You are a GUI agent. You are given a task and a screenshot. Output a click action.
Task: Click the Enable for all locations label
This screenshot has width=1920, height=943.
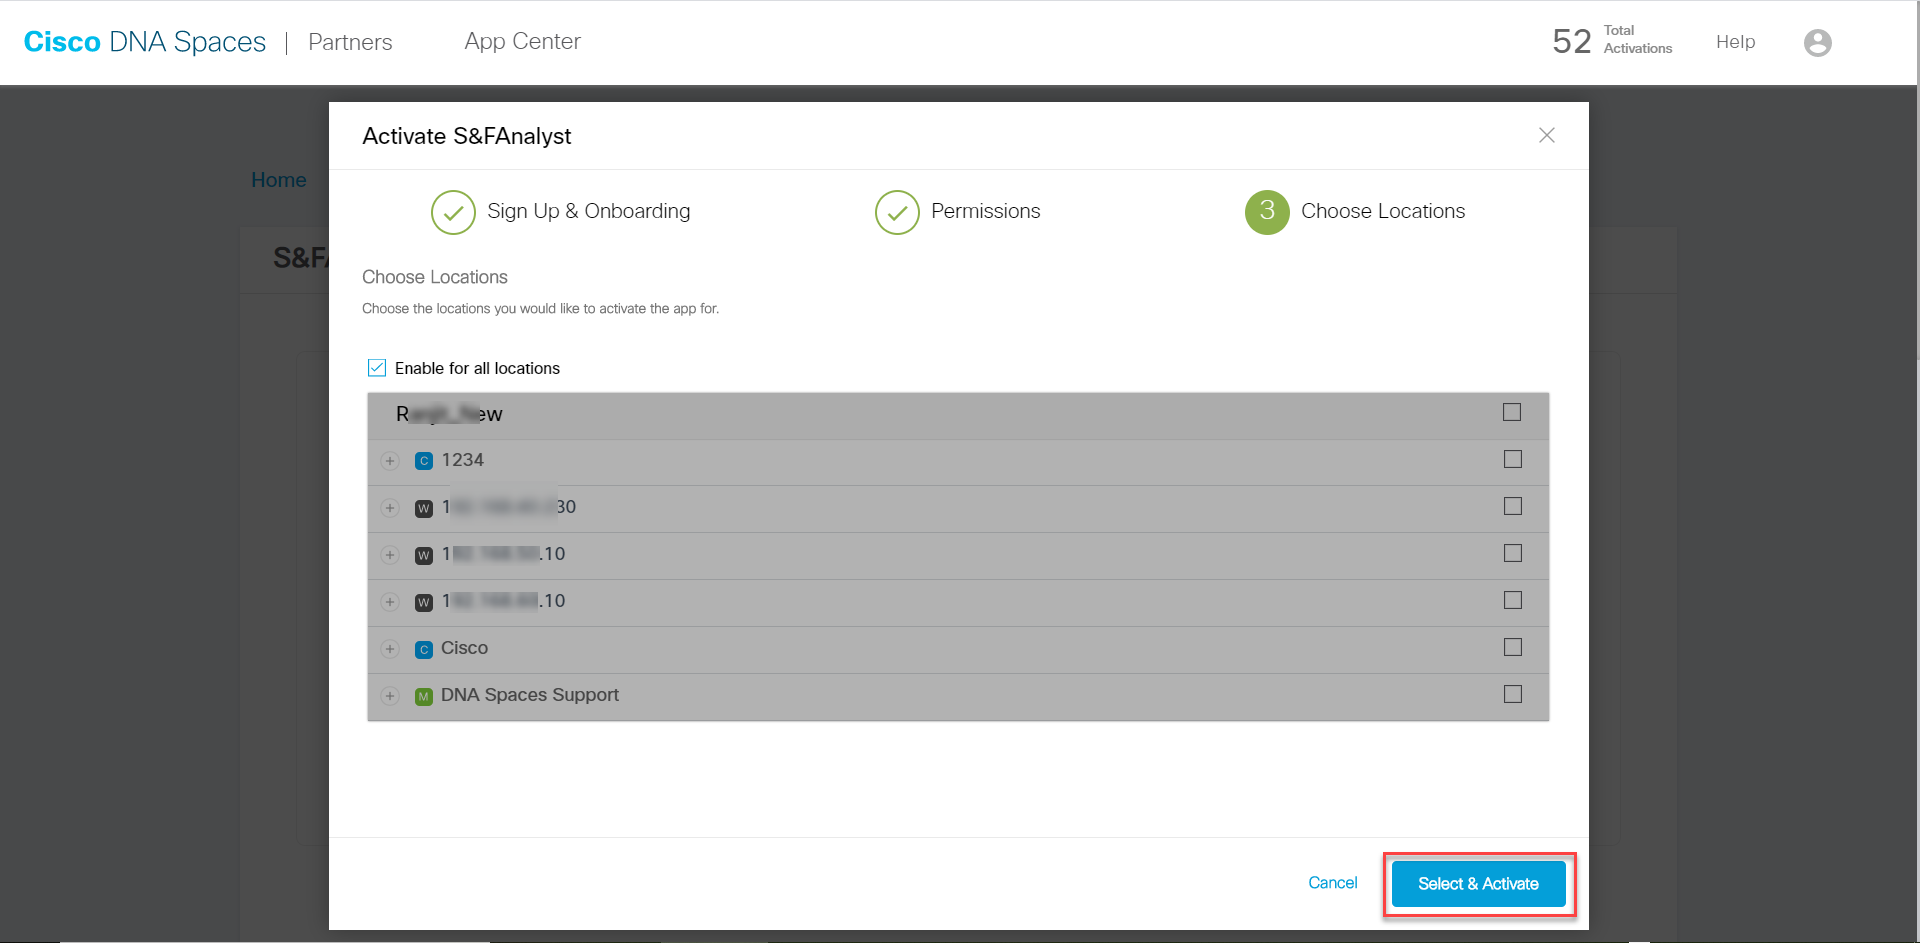tap(477, 368)
